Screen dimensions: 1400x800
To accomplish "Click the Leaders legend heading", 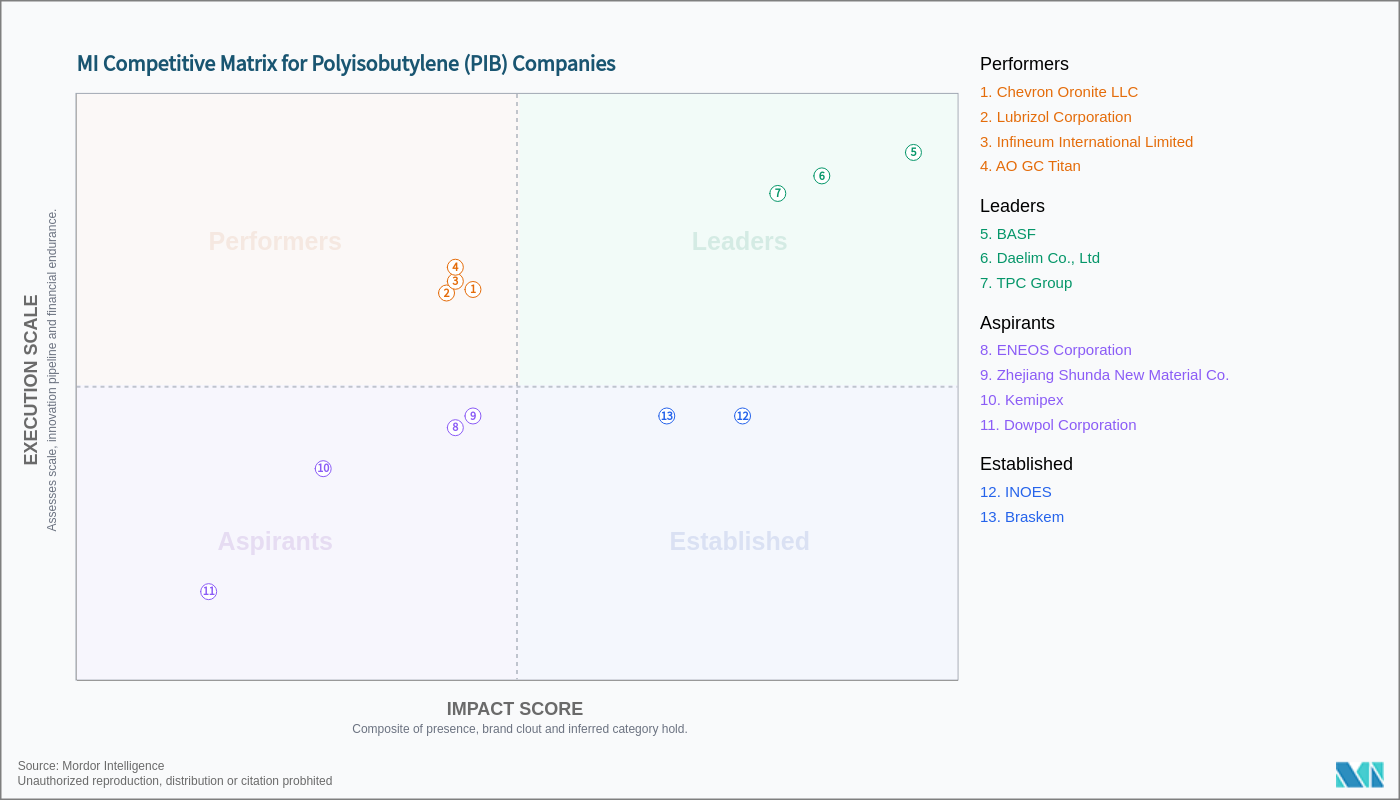I will [1012, 206].
